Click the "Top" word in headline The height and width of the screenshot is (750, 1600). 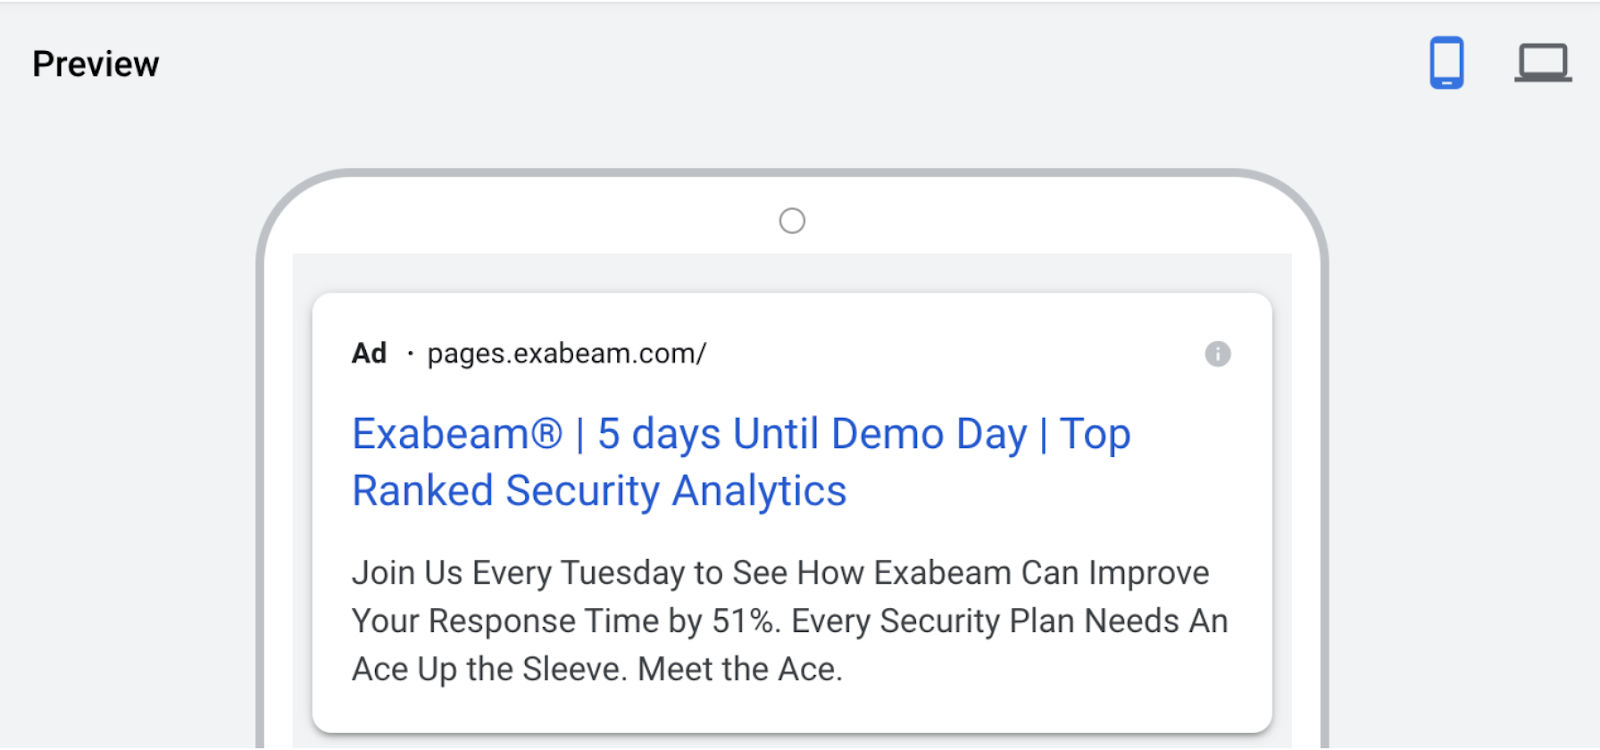[x=1096, y=435]
